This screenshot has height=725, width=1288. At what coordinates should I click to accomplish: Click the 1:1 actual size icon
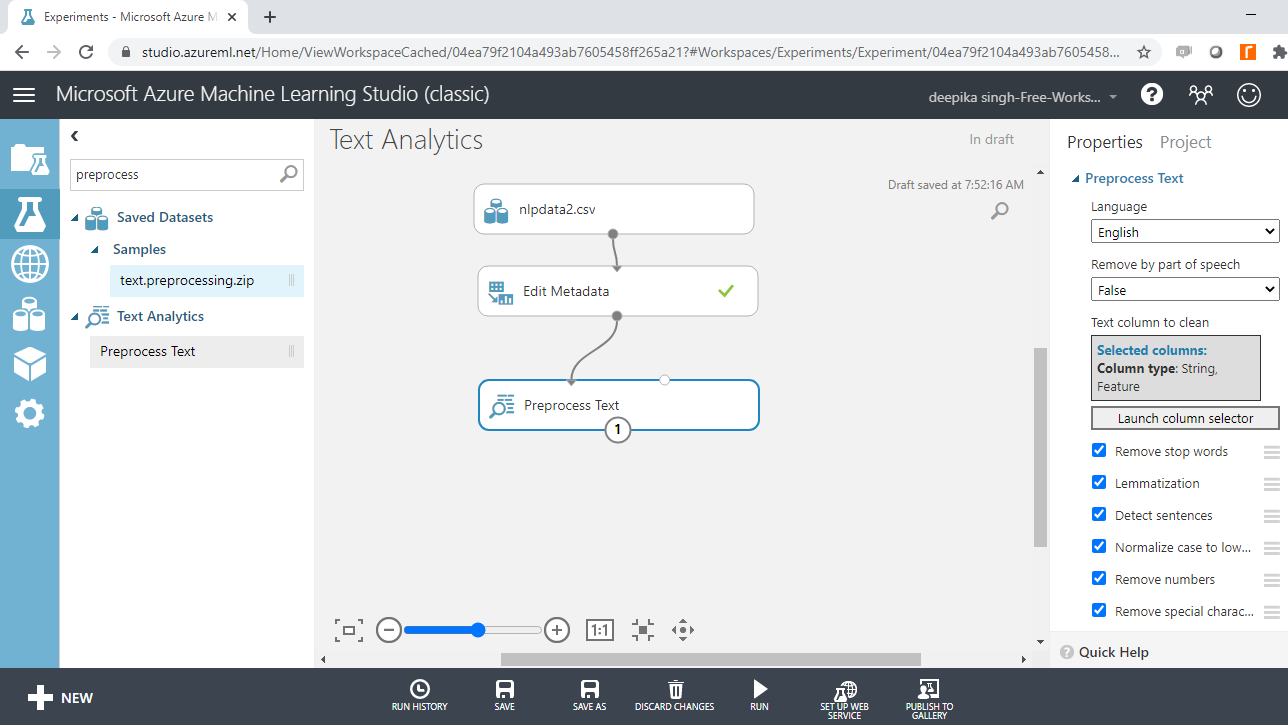coord(599,630)
